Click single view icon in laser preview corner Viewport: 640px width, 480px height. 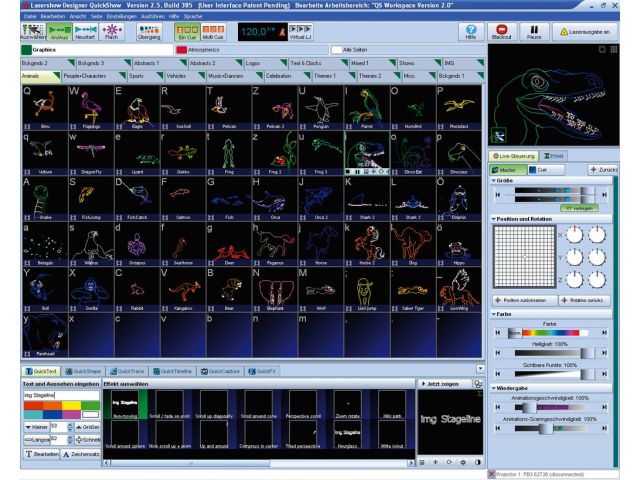[602, 49]
